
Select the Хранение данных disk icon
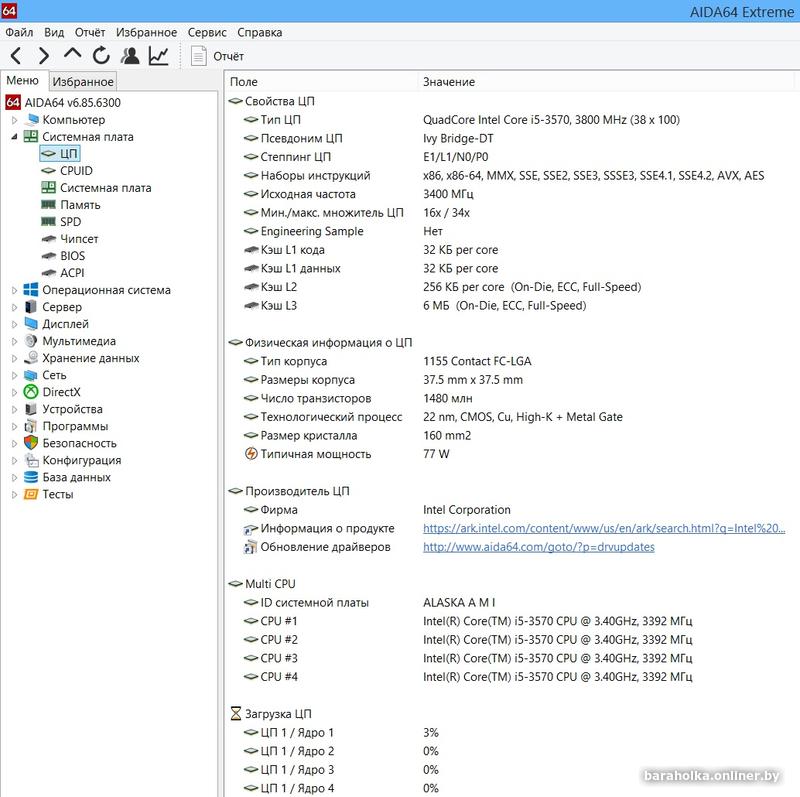(x=31, y=358)
